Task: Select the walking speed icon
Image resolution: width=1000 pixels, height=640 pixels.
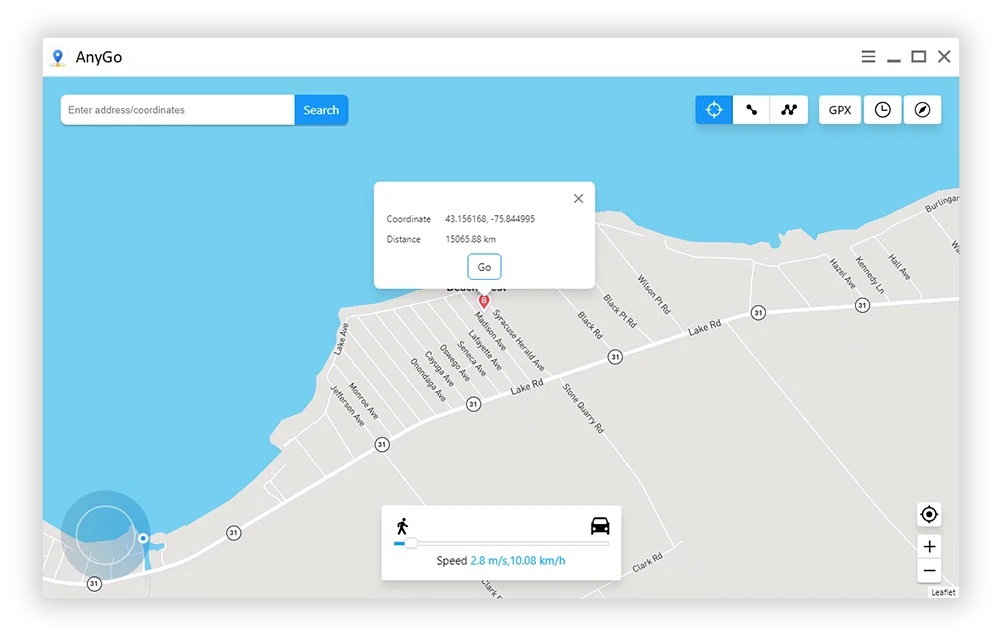Action: tap(402, 526)
